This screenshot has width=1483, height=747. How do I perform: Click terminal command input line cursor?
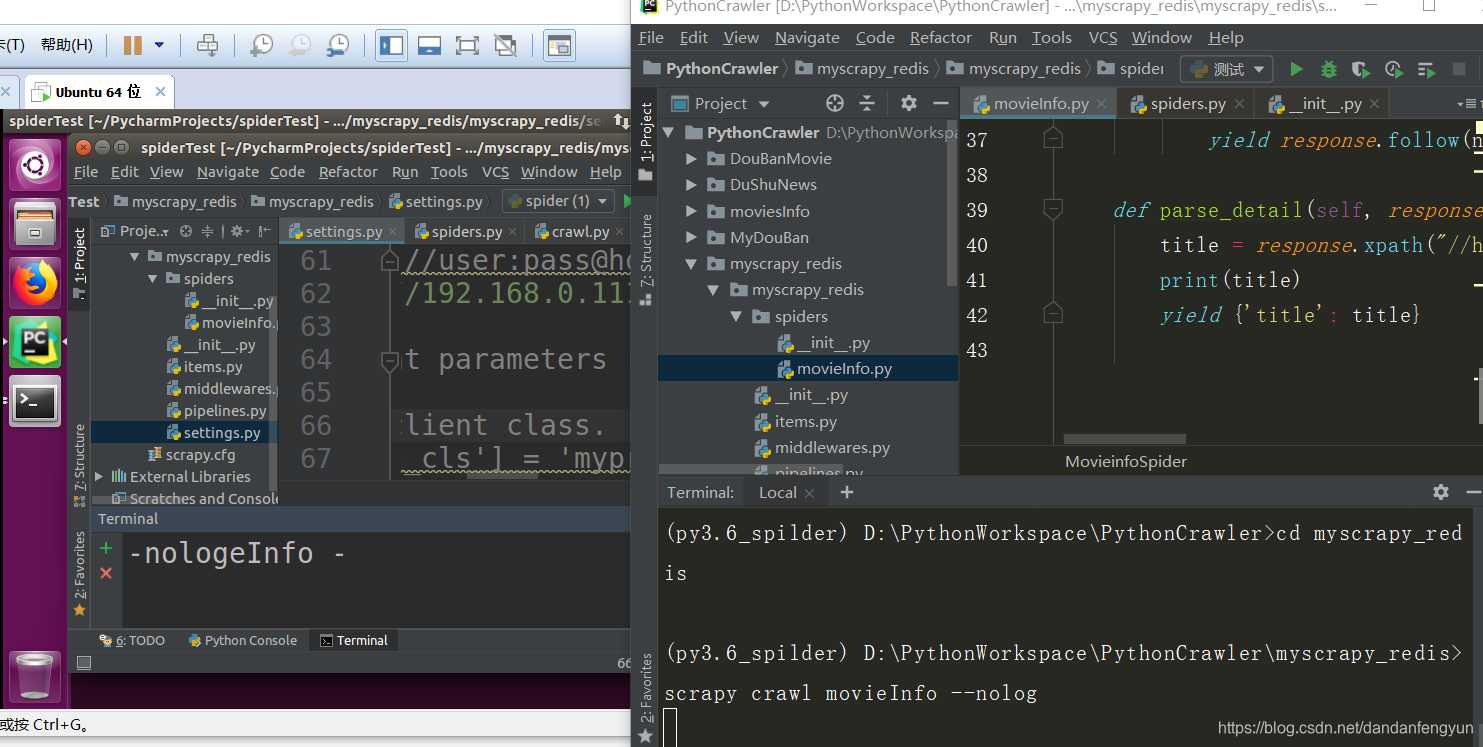pyautogui.click(x=670, y=727)
